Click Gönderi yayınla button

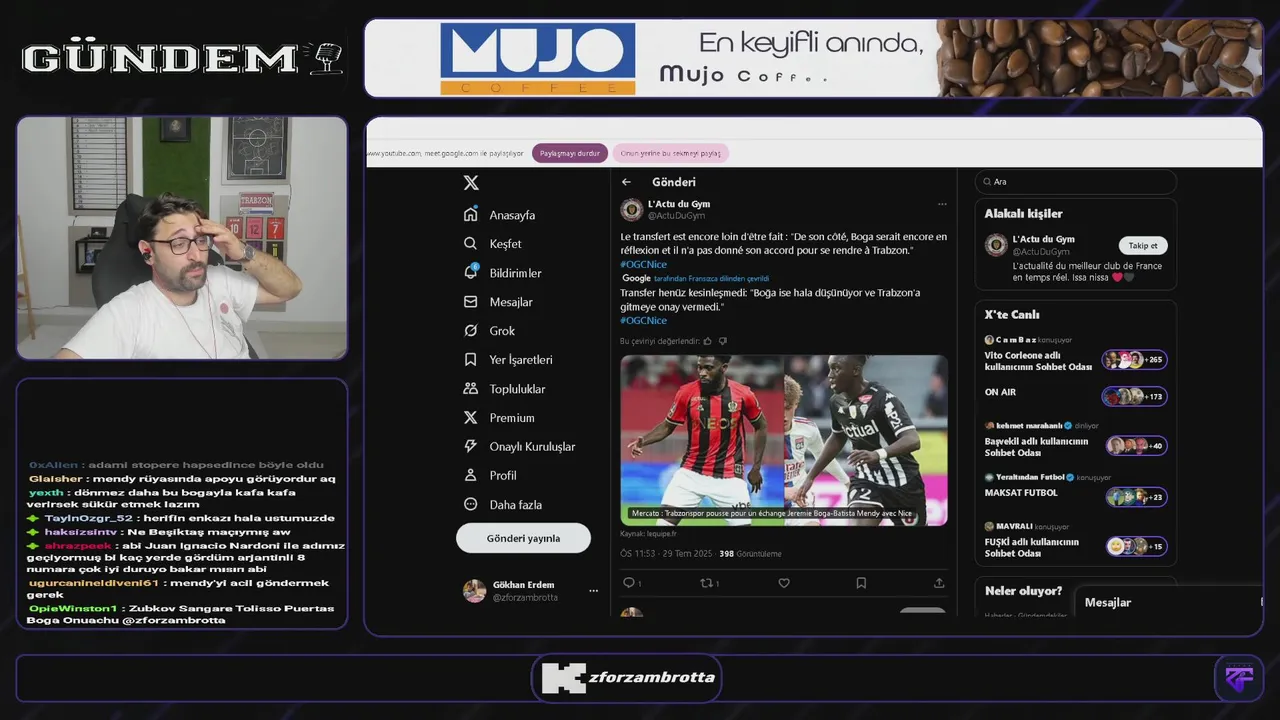(523, 538)
